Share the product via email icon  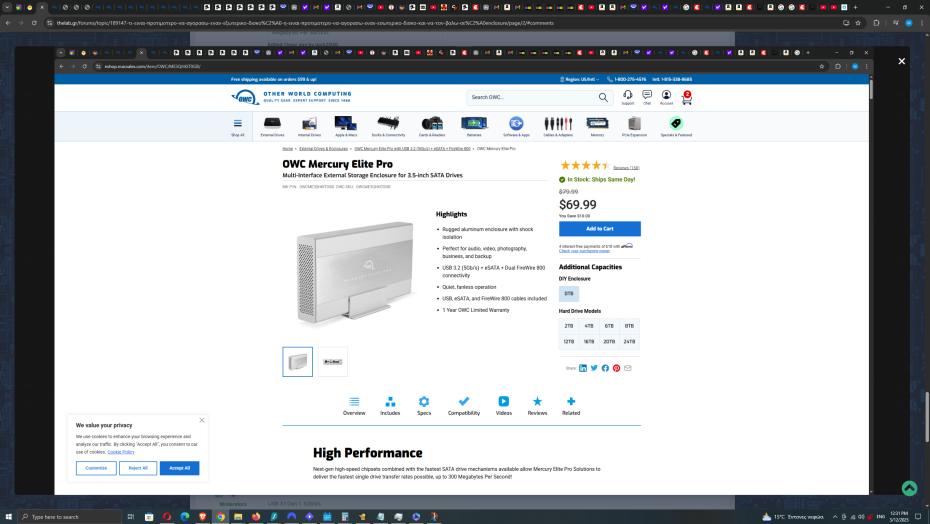coord(628,368)
